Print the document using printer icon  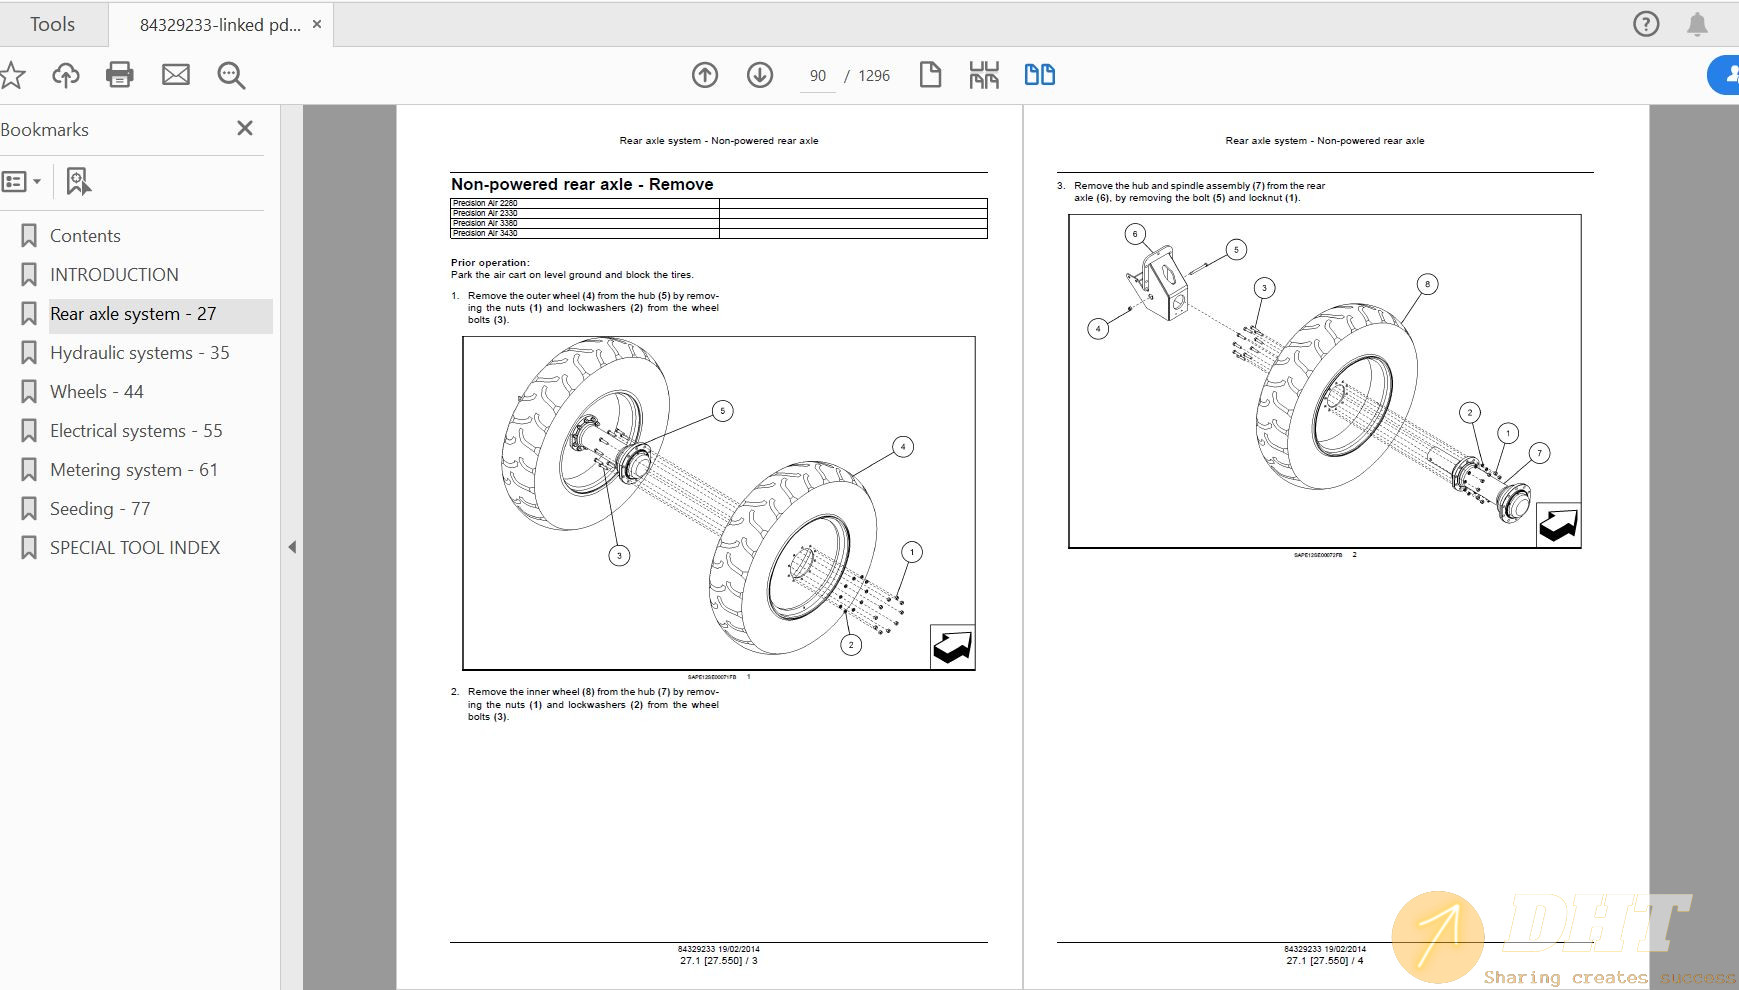click(x=120, y=75)
